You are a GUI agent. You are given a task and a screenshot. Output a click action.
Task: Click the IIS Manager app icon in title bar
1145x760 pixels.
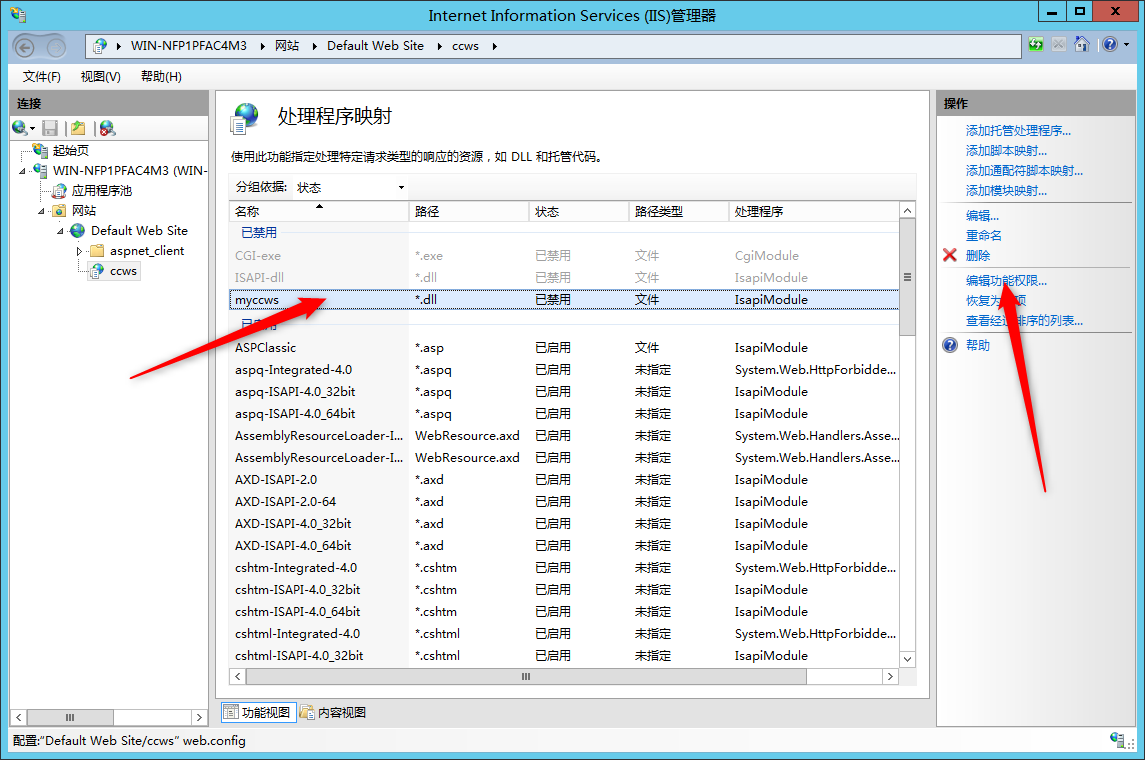point(18,14)
